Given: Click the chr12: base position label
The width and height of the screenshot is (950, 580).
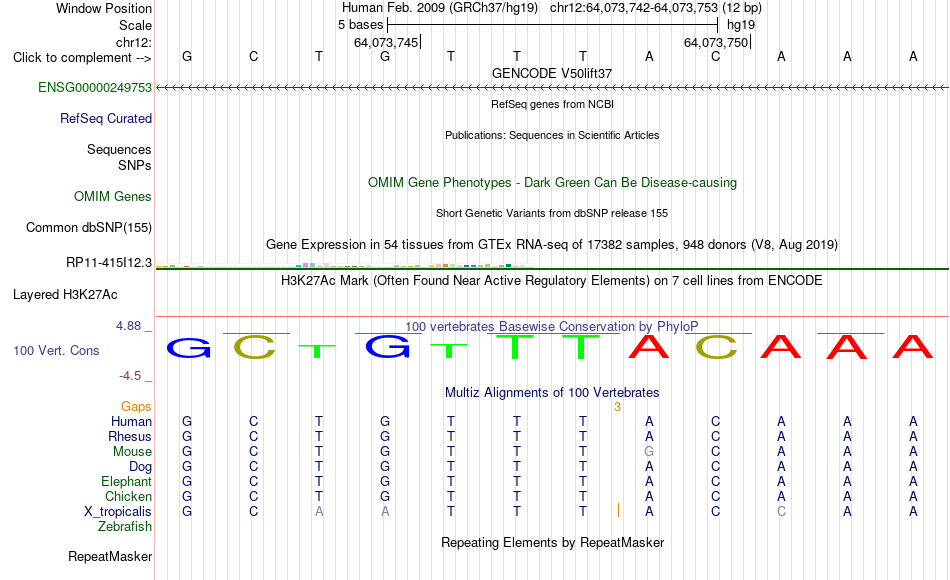Looking at the screenshot, I should pyautogui.click(x=133, y=42).
